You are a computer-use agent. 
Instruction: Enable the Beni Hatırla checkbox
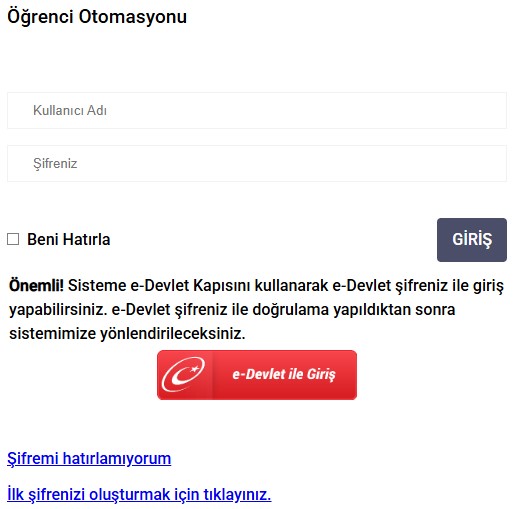(x=13, y=239)
